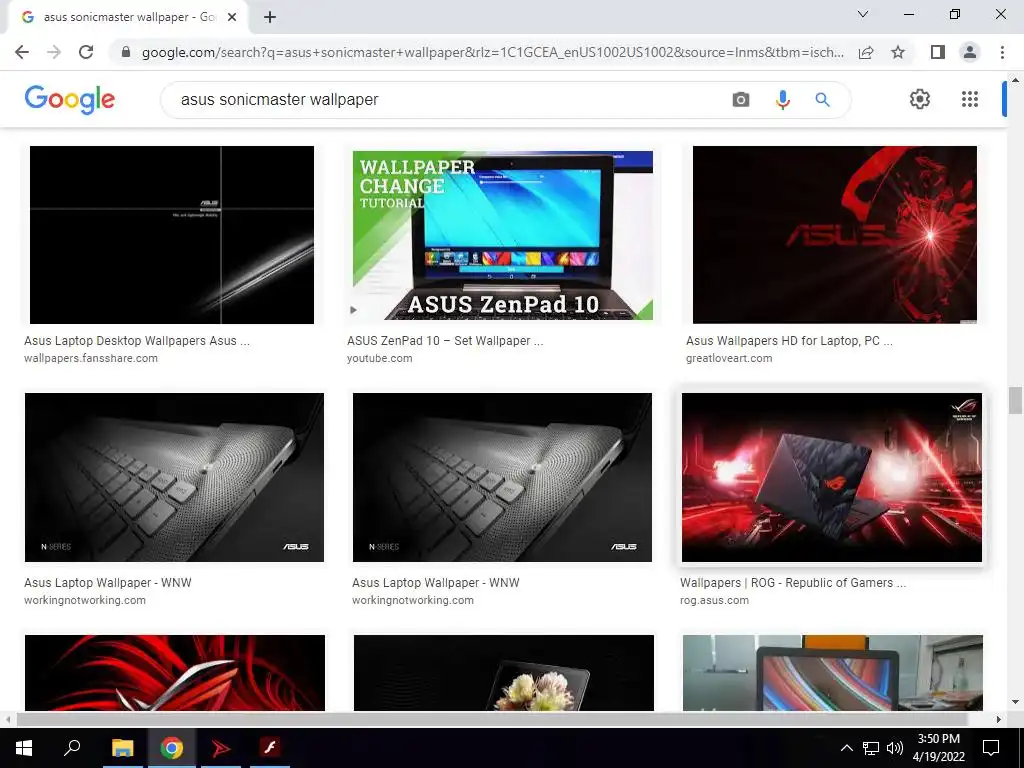The height and width of the screenshot is (768, 1024).
Task: Open "ASUS ZenPad 10 – Set Wallpaper ..." link
Action: tap(445, 341)
